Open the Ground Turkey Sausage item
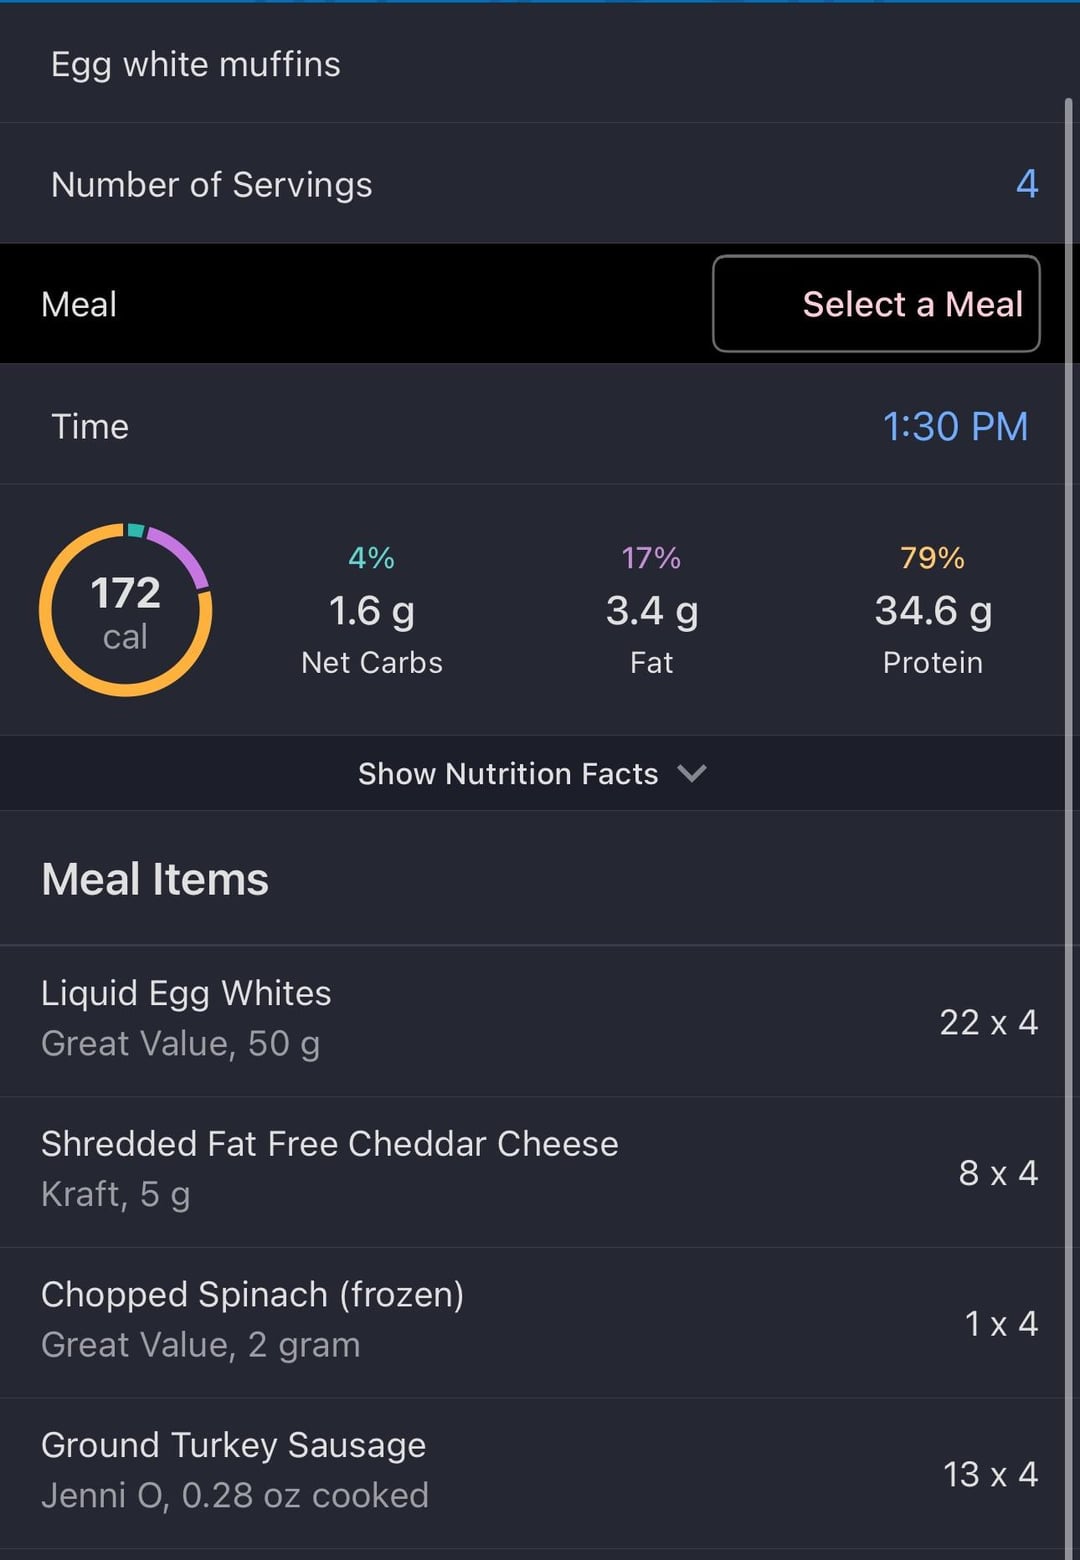The image size is (1080, 1560). [x=234, y=1469]
